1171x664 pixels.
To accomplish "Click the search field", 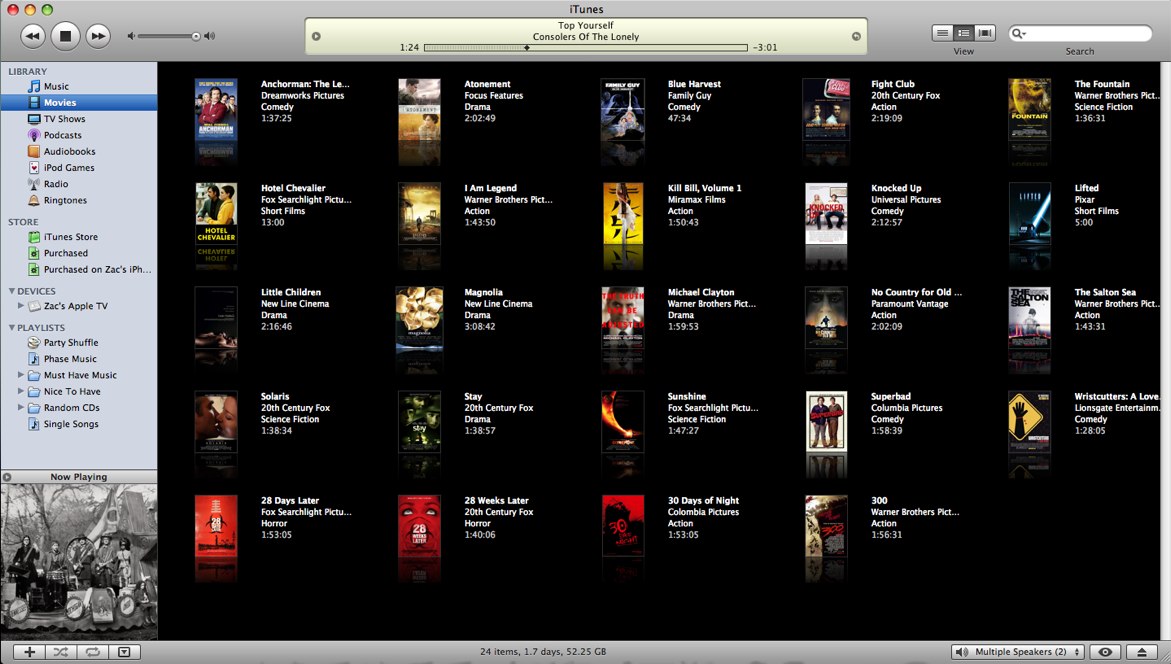I will pyautogui.click(x=1080, y=34).
